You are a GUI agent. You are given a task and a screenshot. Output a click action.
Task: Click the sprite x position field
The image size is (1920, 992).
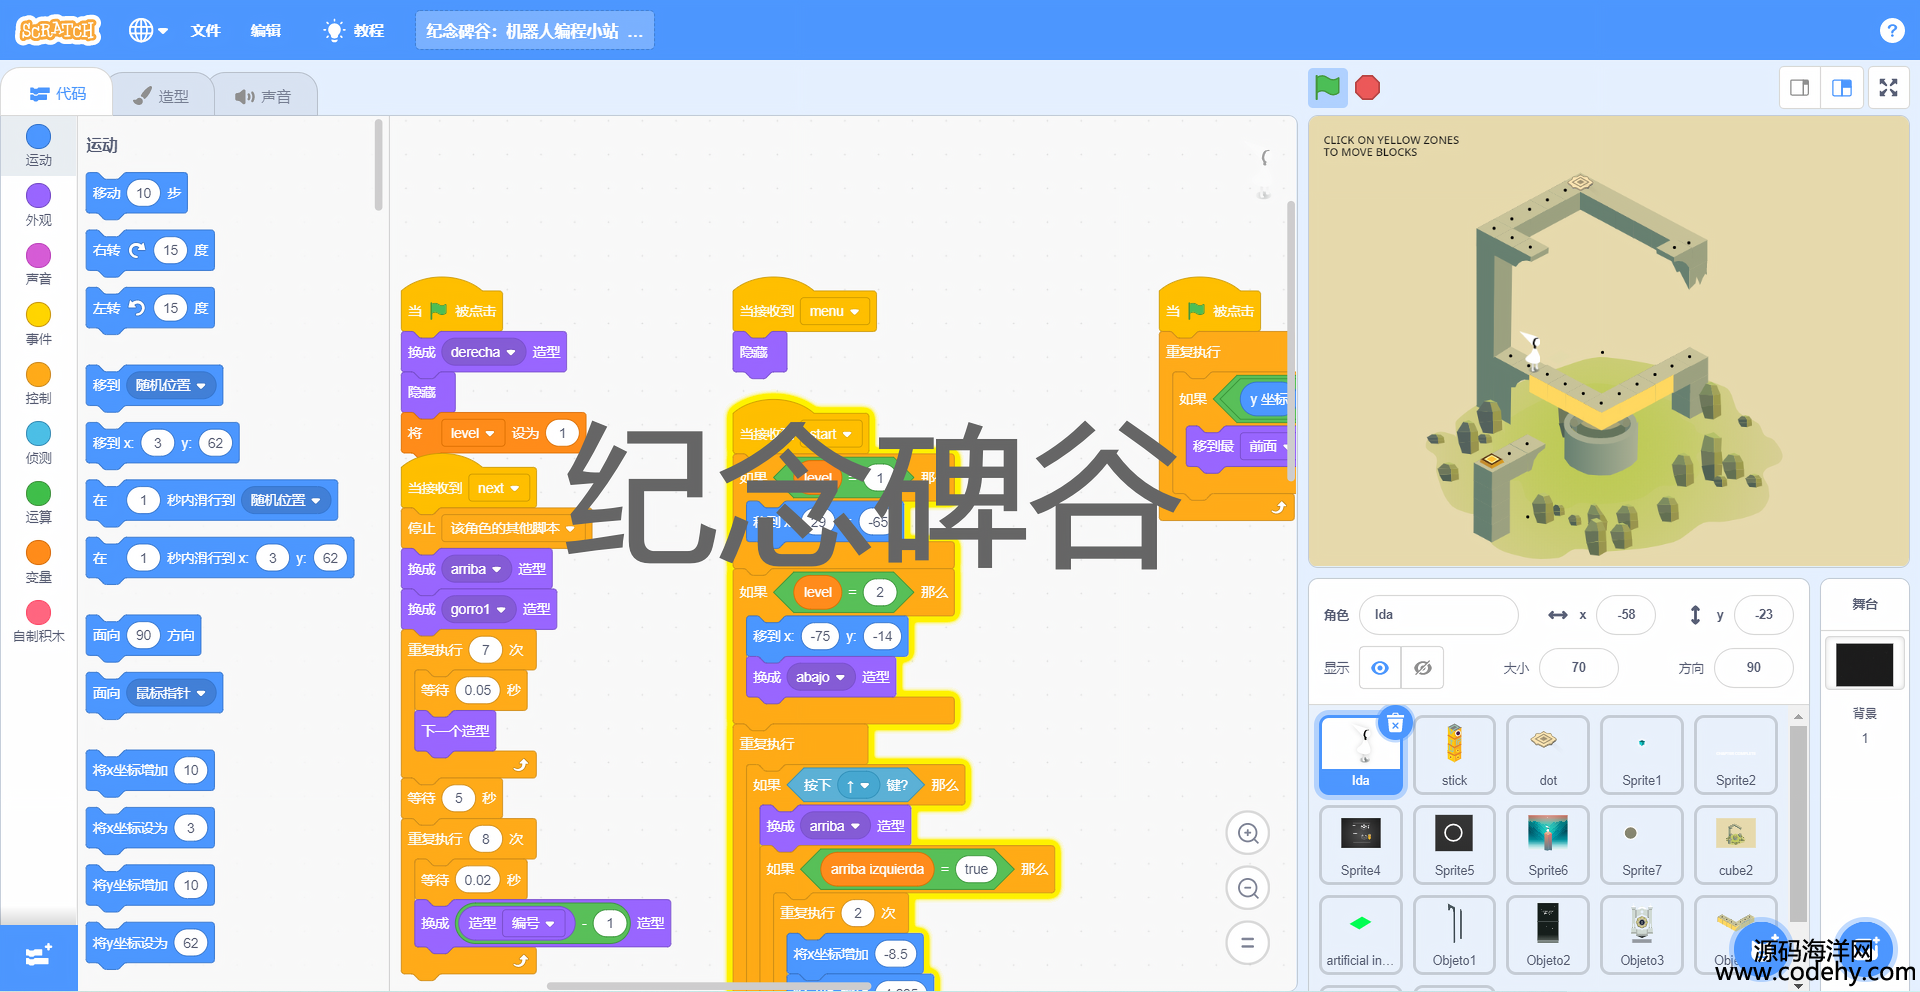(x=1626, y=615)
